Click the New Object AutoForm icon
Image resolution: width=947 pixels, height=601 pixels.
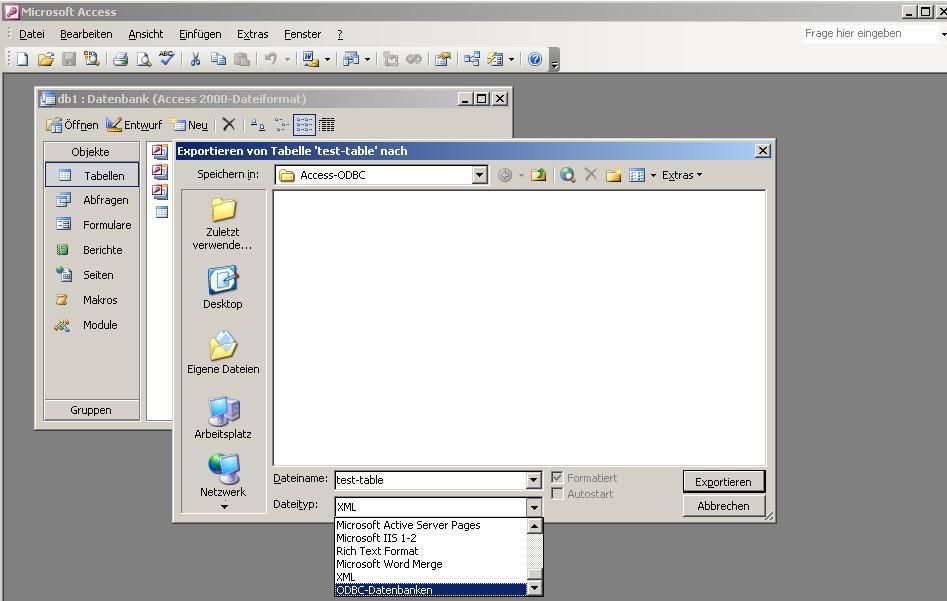tap(495, 59)
